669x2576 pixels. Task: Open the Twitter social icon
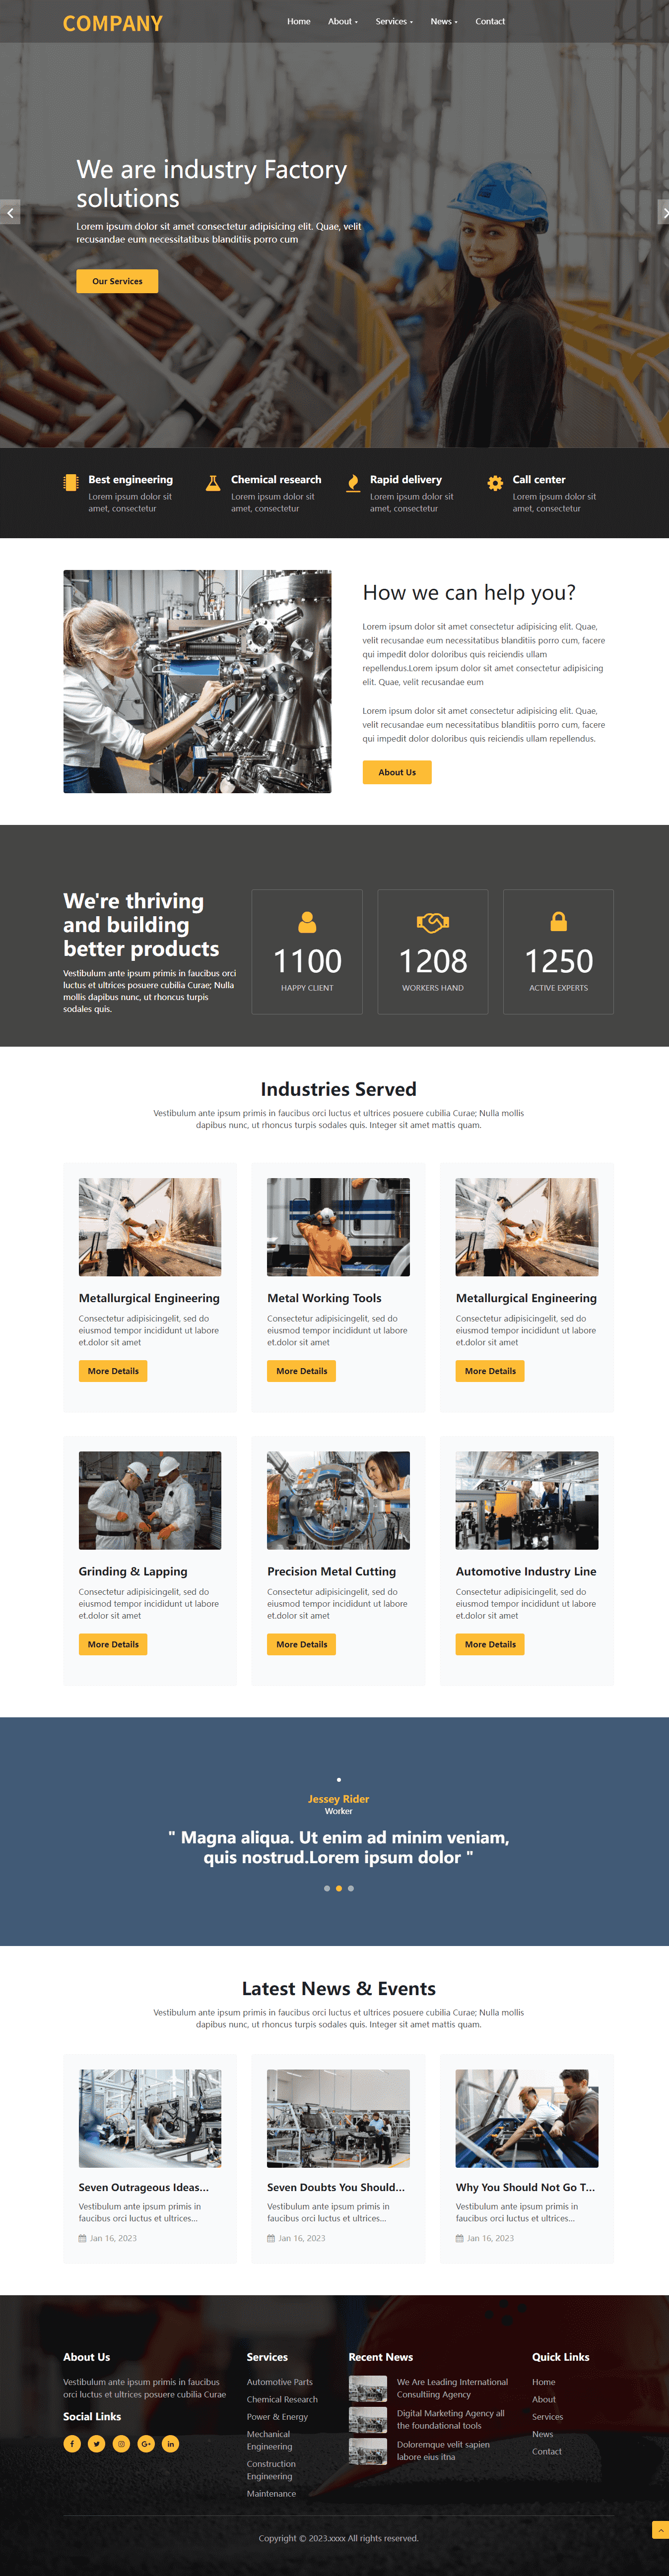pos(96,2443)
